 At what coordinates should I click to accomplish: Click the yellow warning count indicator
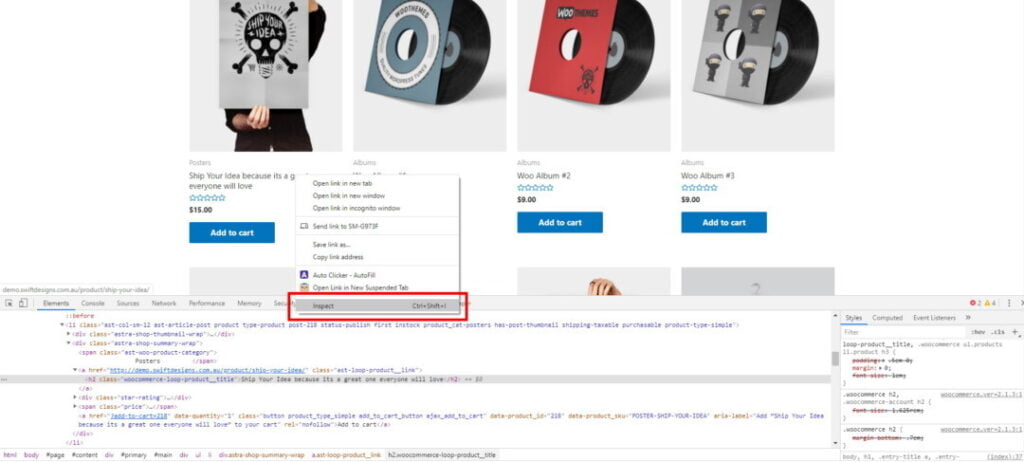[988, 303]
